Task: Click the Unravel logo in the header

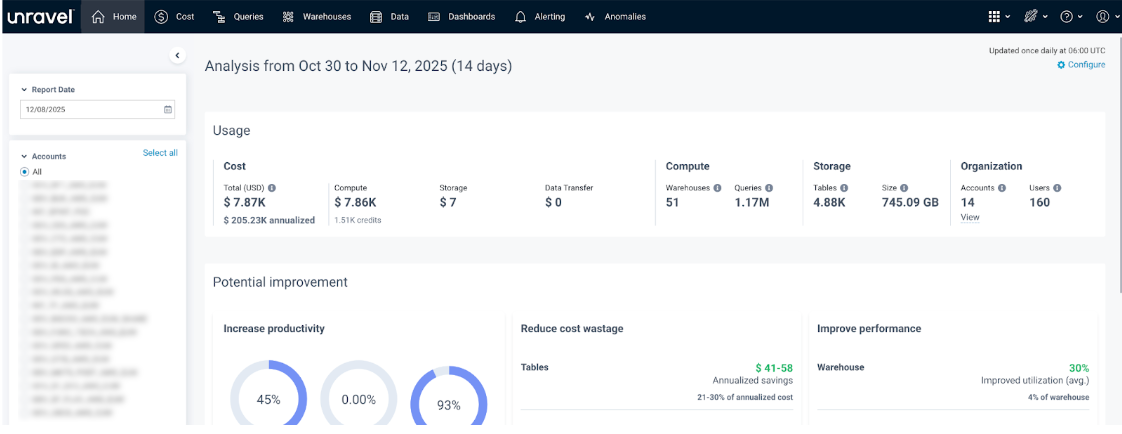Action: click(40, 16)
